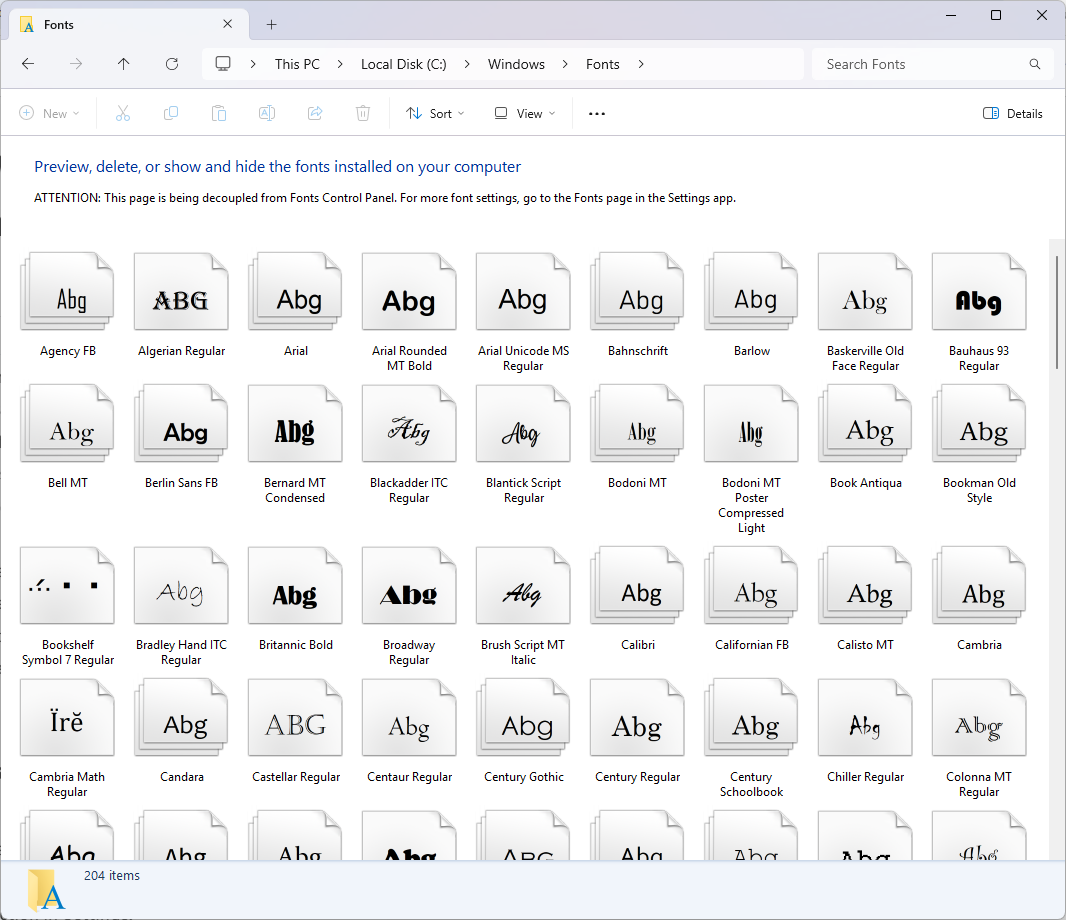
Task: Click the Fonts breadcrumb in address bar
Action: (x=602, y=64)
